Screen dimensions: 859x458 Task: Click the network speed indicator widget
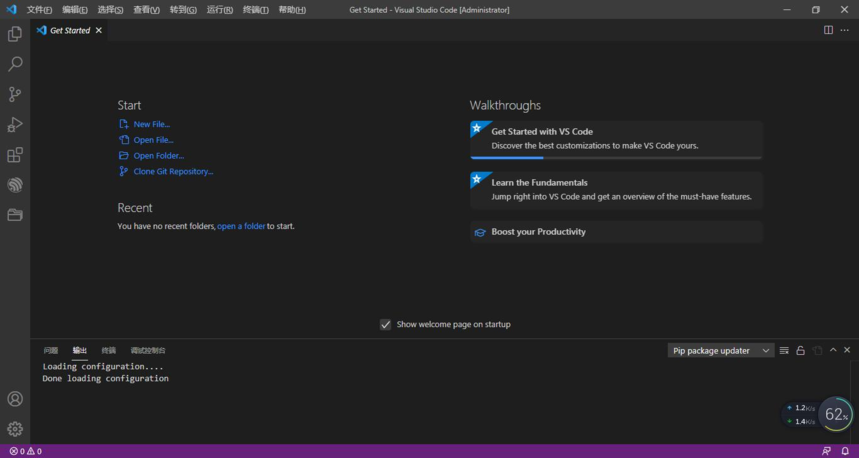(800, 415)
